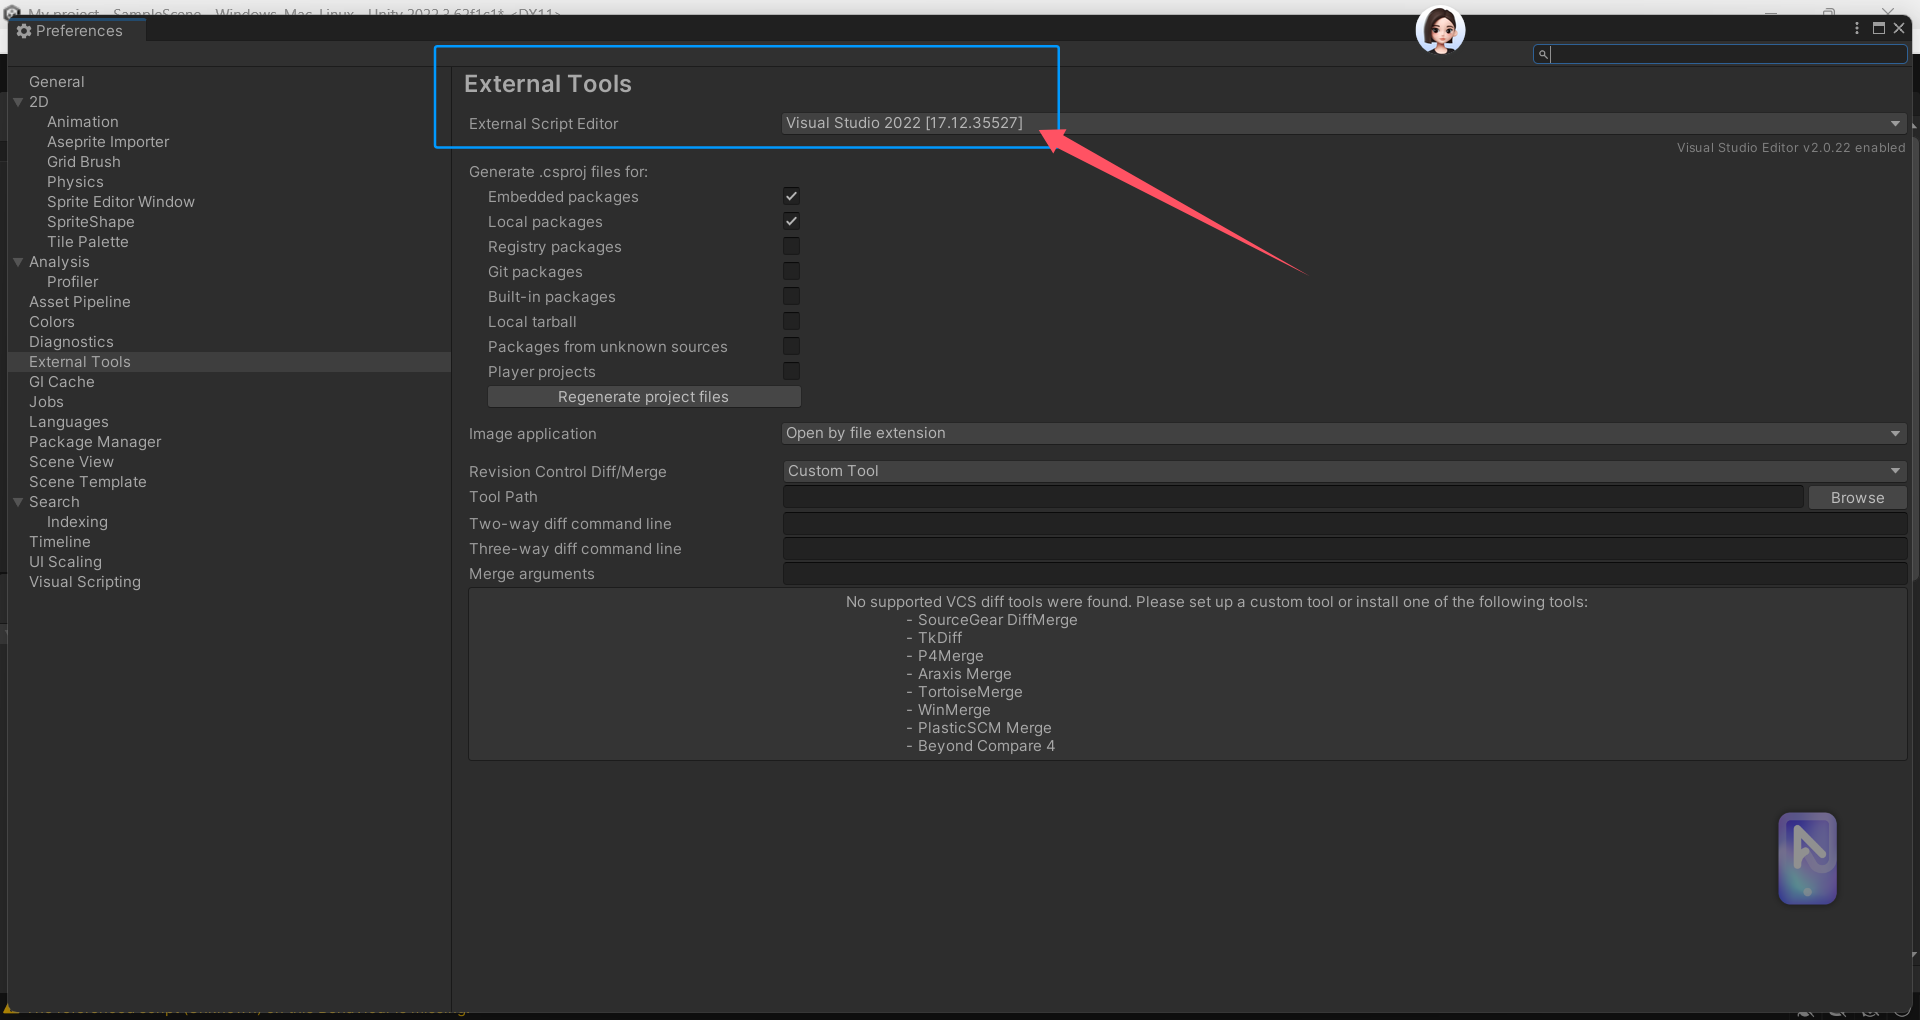Select Languages settings
The image size is (1920, 1020).
[x=69, y=422]
